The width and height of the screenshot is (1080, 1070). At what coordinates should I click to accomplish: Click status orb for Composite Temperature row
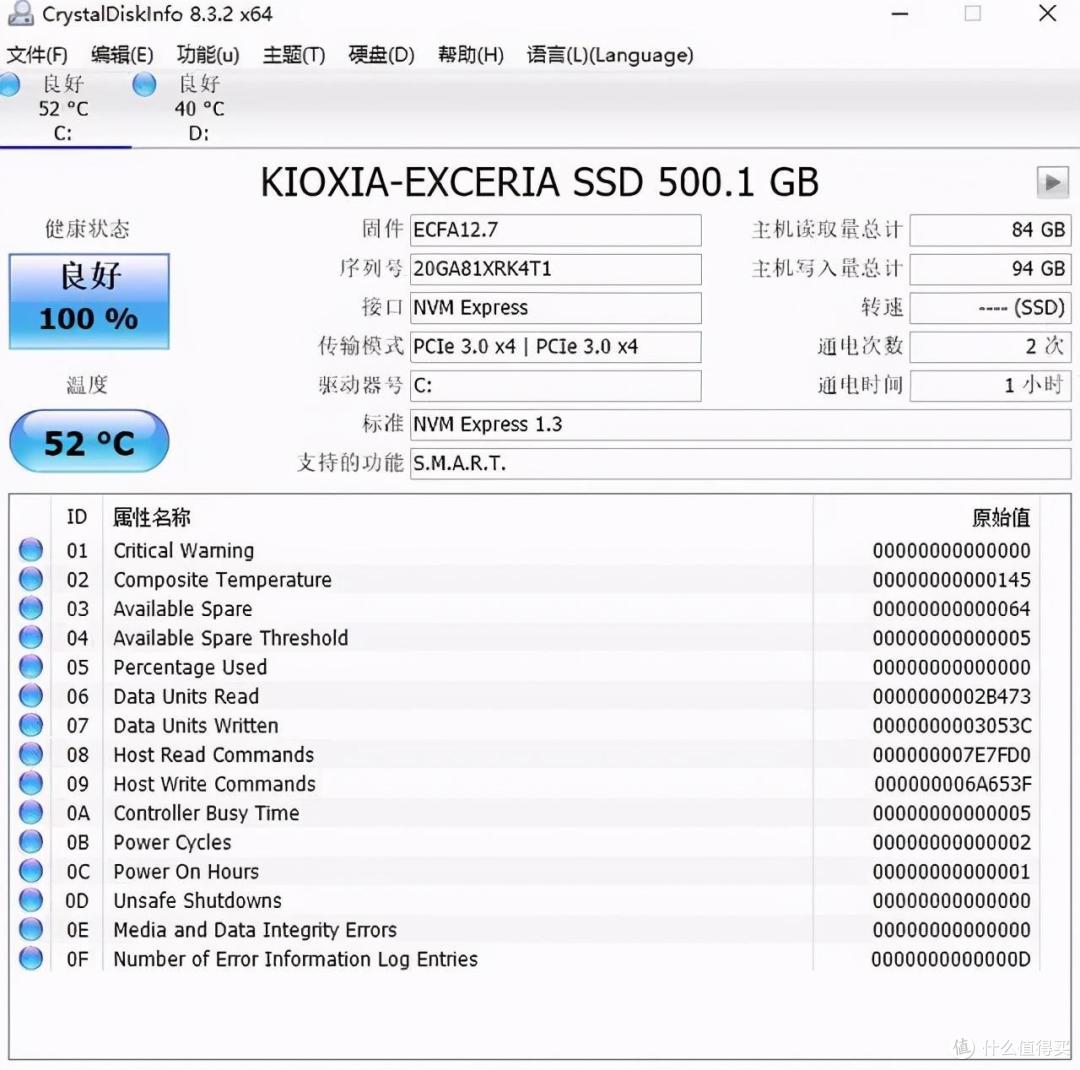31,579
